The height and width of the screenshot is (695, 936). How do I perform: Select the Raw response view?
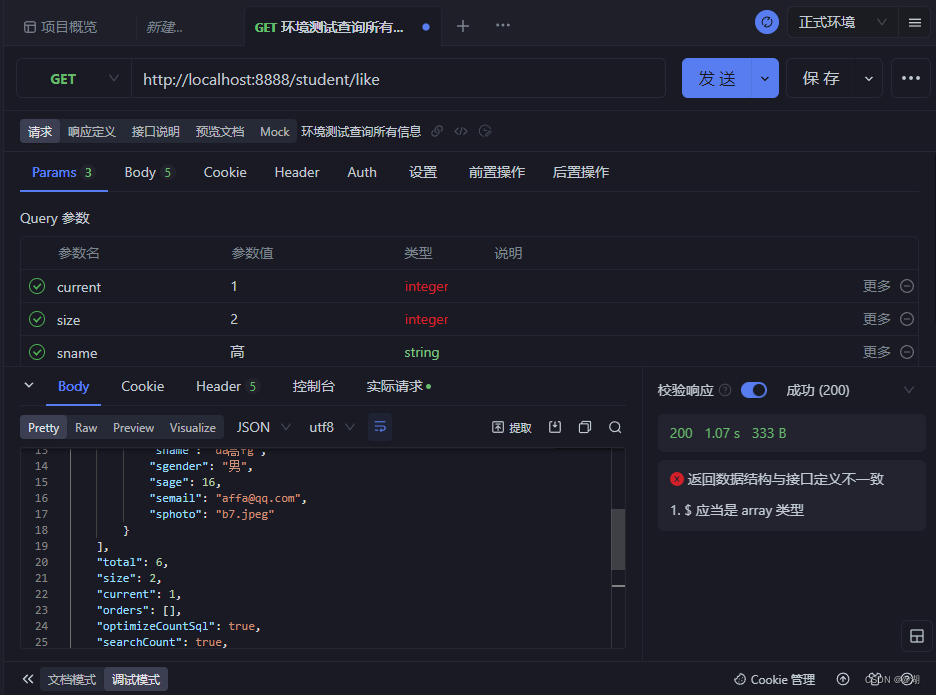point(86,428)
